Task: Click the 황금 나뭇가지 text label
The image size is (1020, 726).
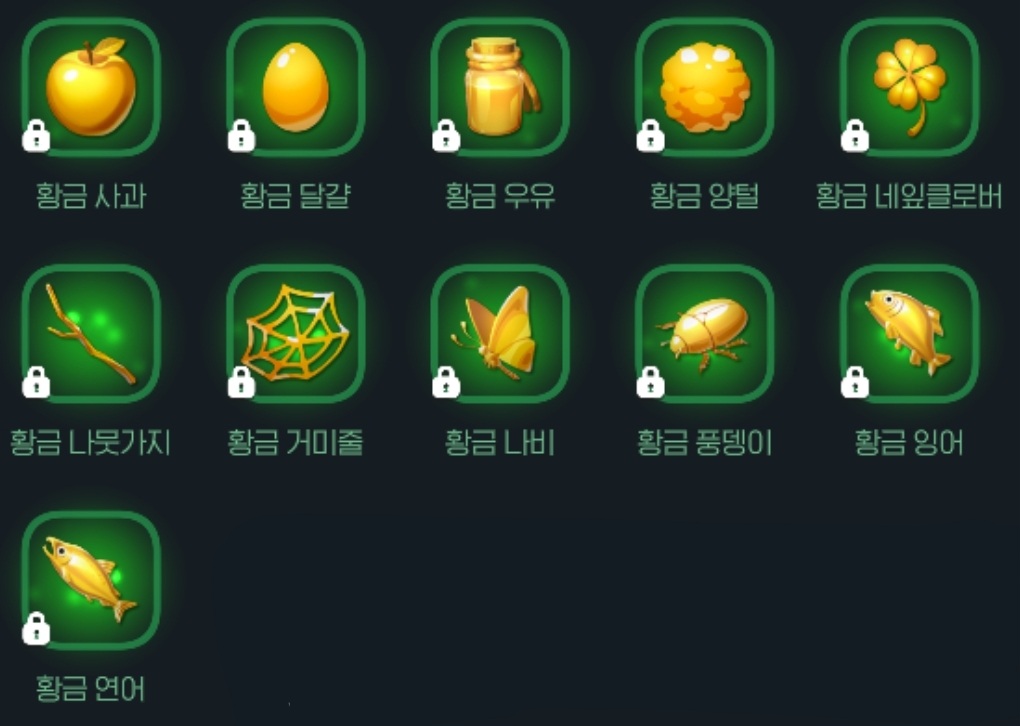Action: tap(90, 442)
